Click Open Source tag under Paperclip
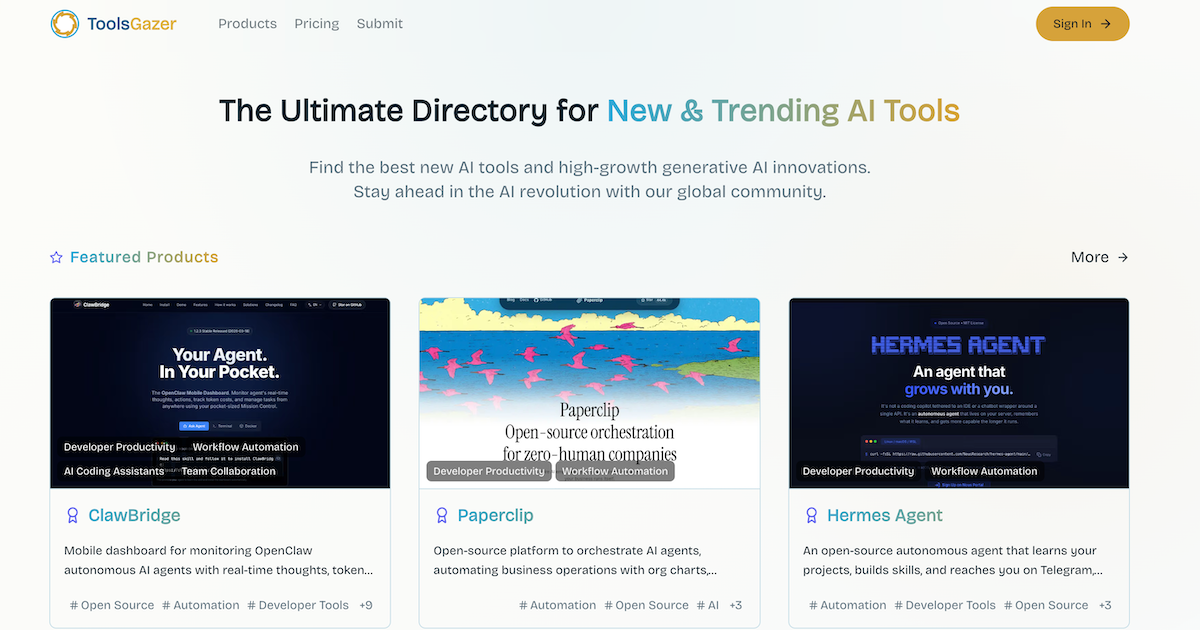This screenshot has height=630, width=1200. coord(647,605)
